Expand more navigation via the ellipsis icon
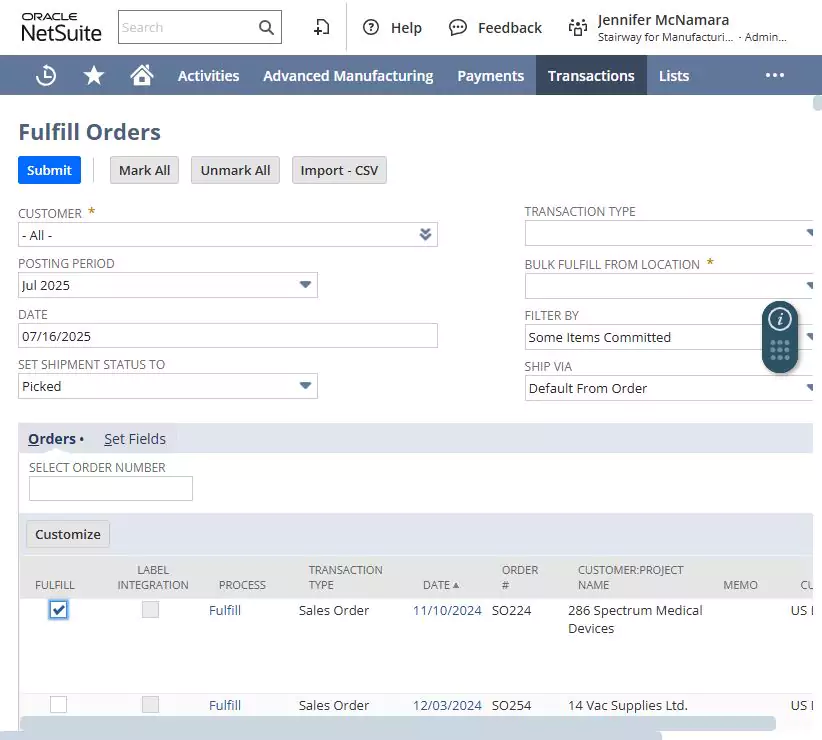 pos(774,74)
